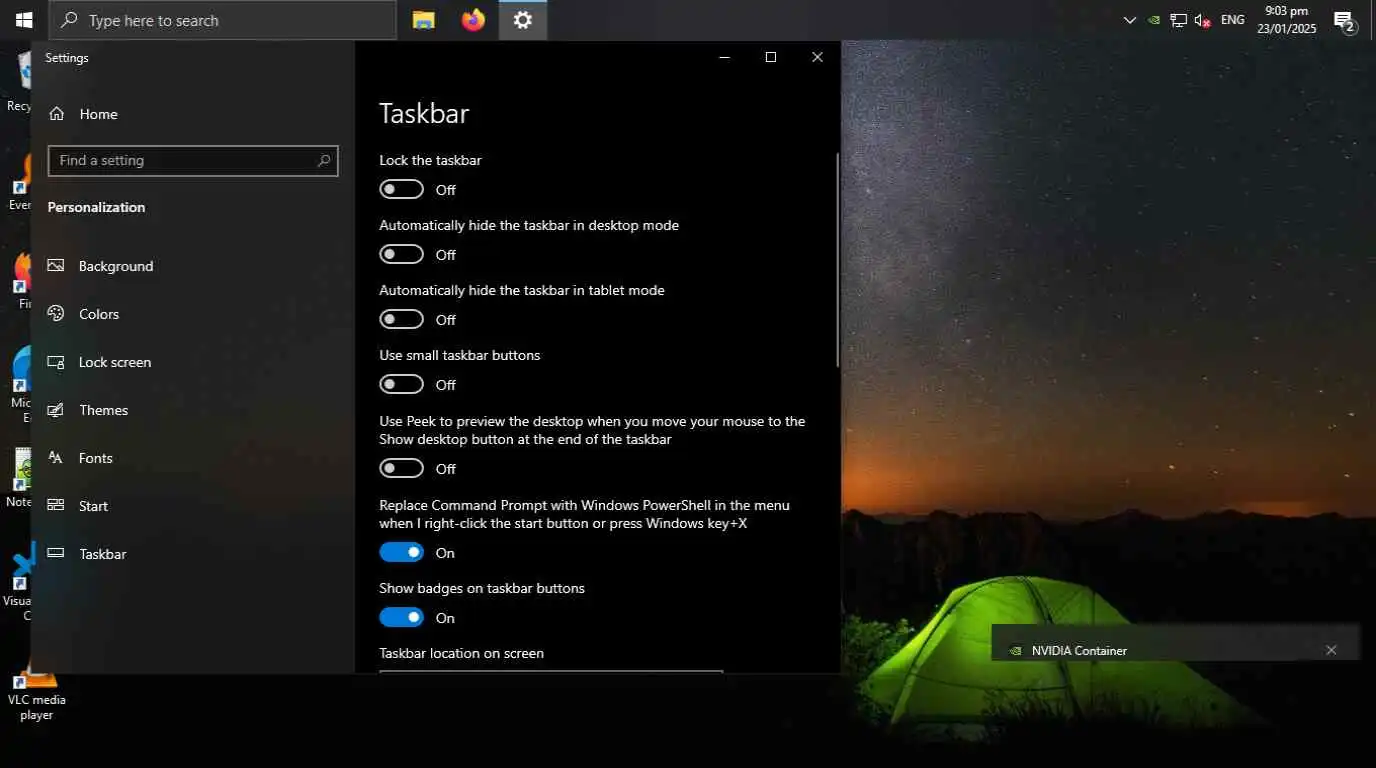Turn on Use small taskbar buttons
Image resolution: width=1376 pixels, height=768 pixels.
click(x=401, y=384)
